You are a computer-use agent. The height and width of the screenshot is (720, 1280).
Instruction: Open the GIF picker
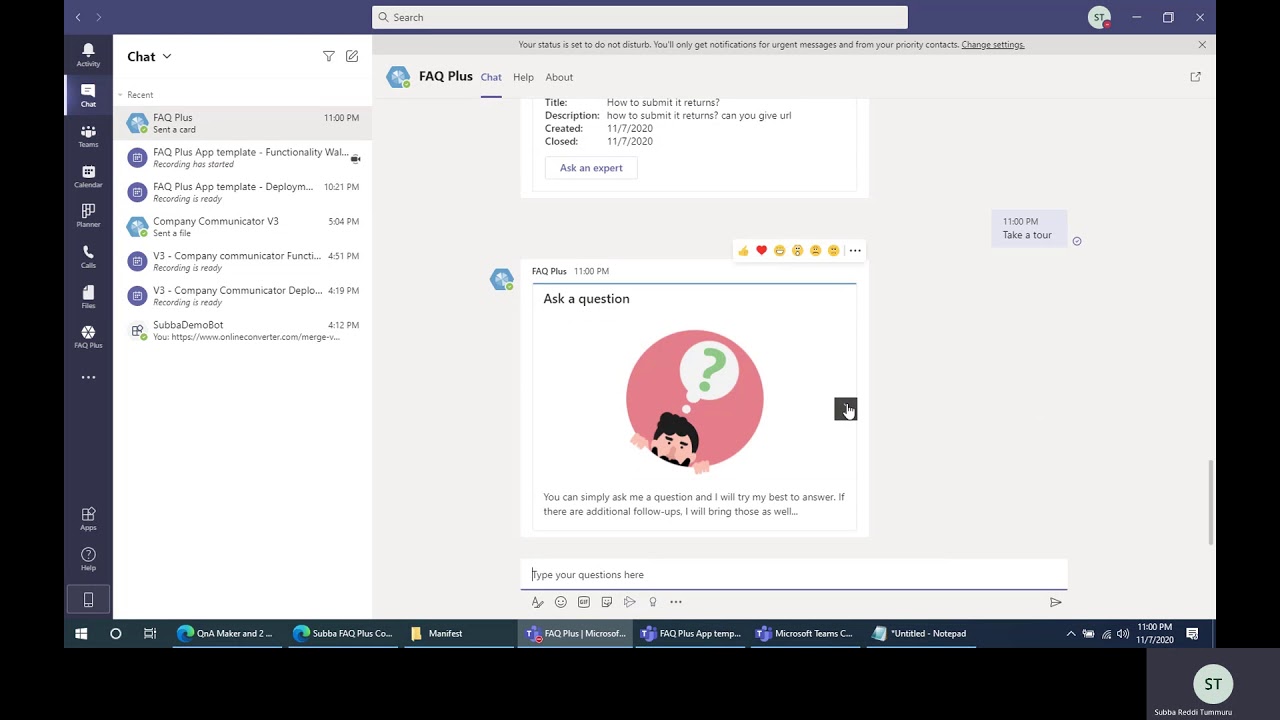pyautogui.click(x=584, y=602)
